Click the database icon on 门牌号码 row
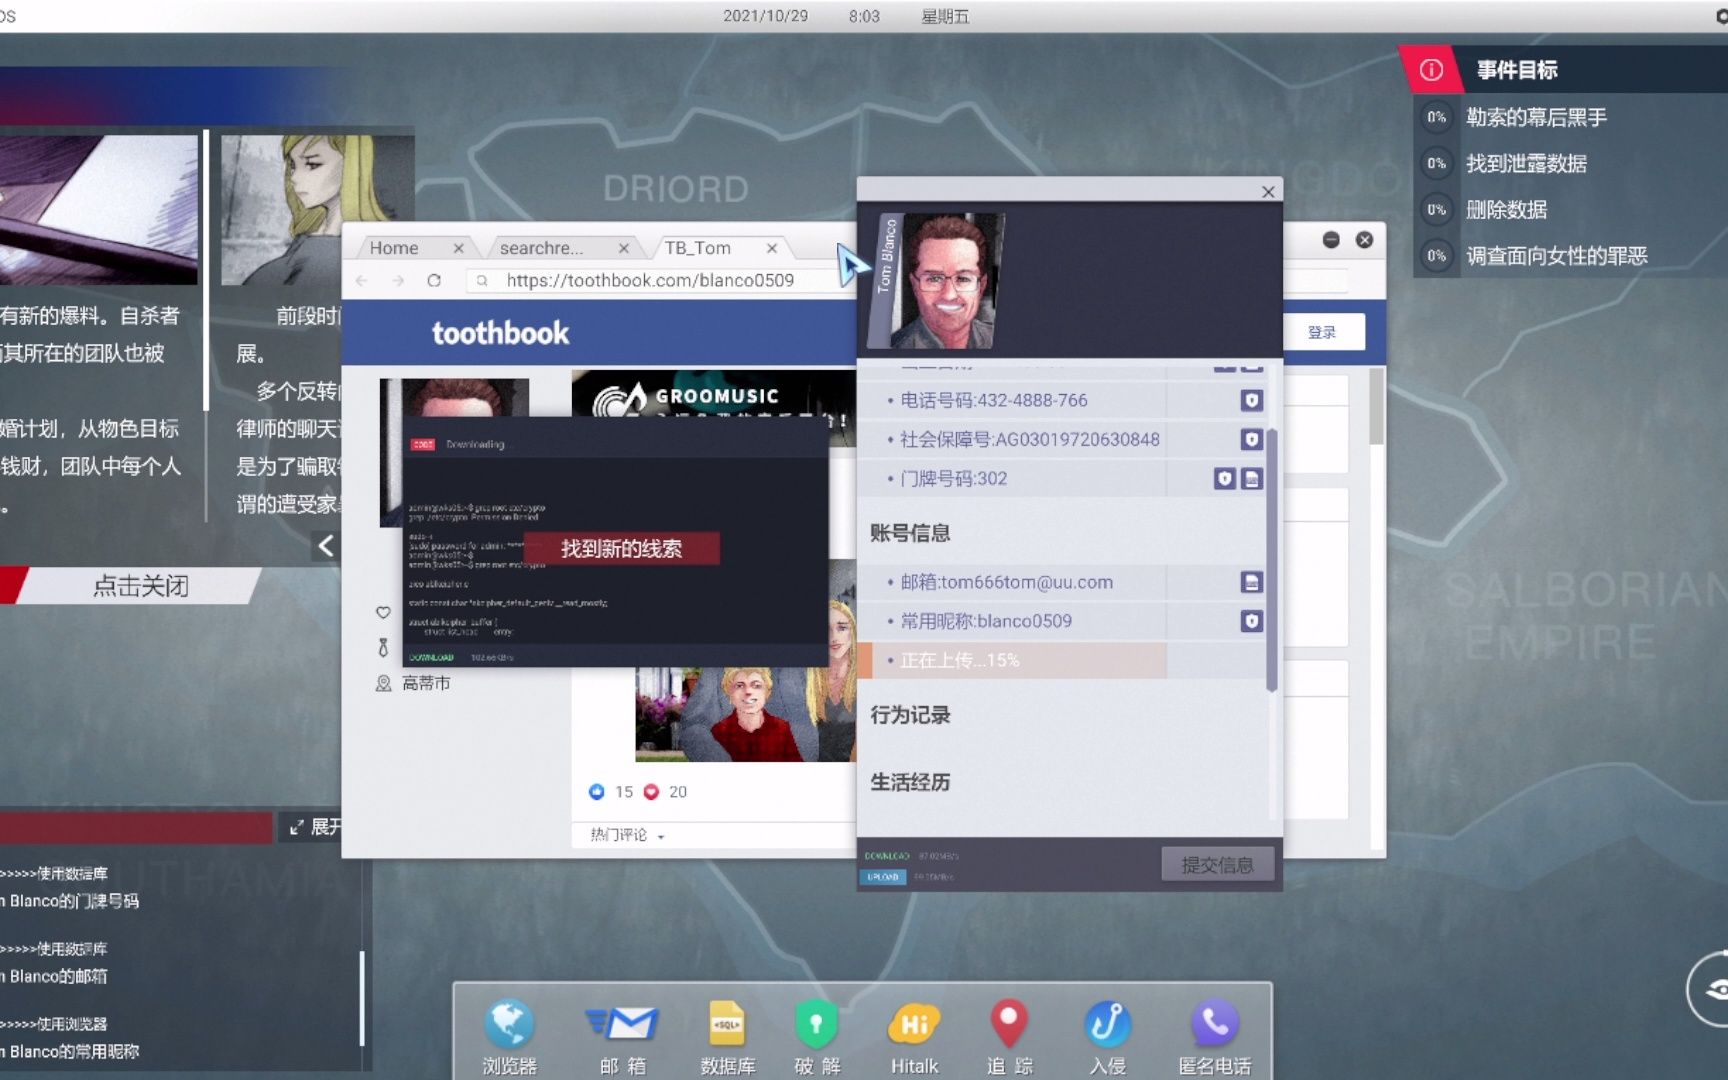This screenshot has height=1080, width=1728. [1251, 478]
